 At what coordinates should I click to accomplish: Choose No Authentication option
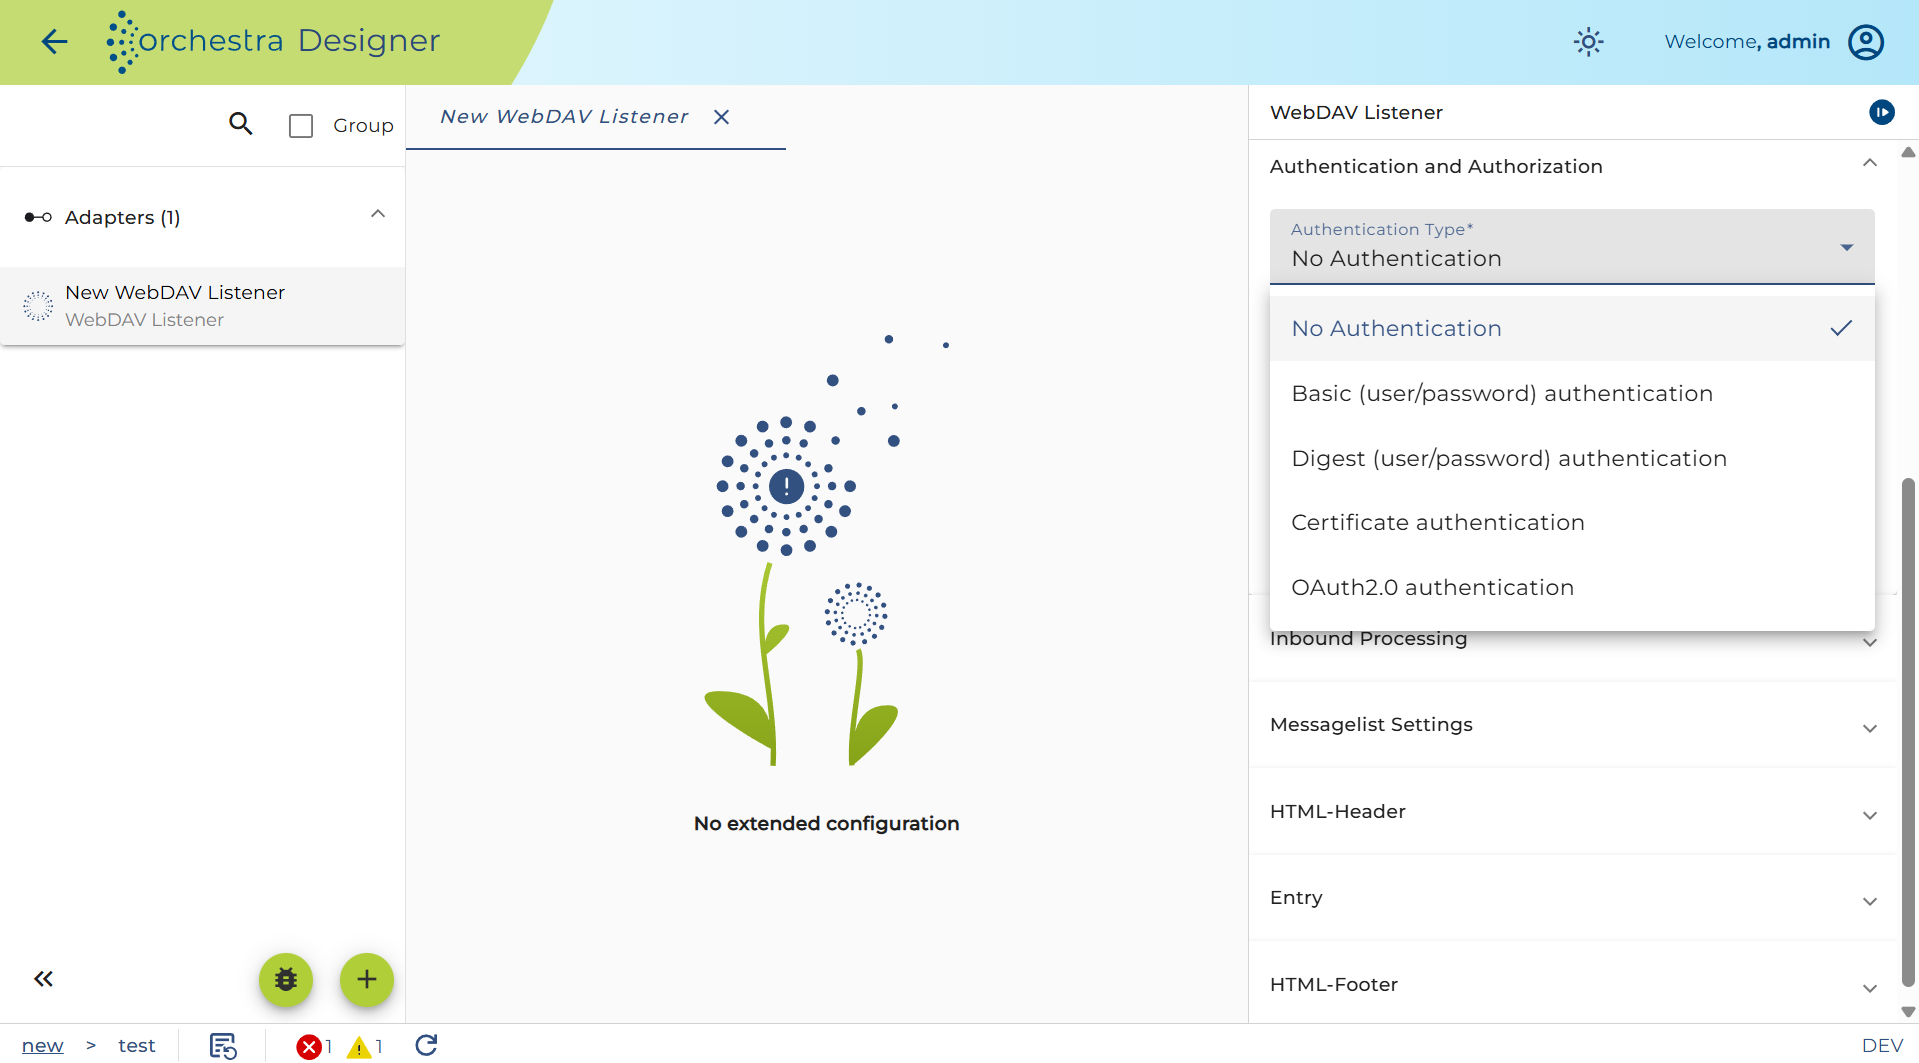pos(1572,328)
